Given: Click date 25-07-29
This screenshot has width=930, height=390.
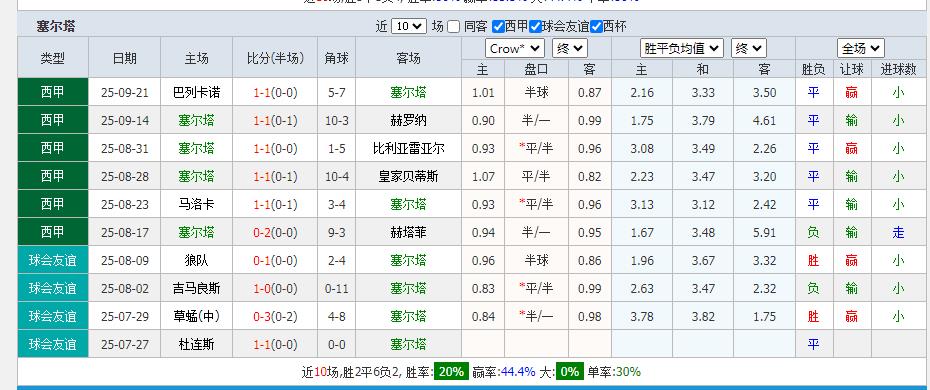Looking at the screenshot, I should pos(125,316).
